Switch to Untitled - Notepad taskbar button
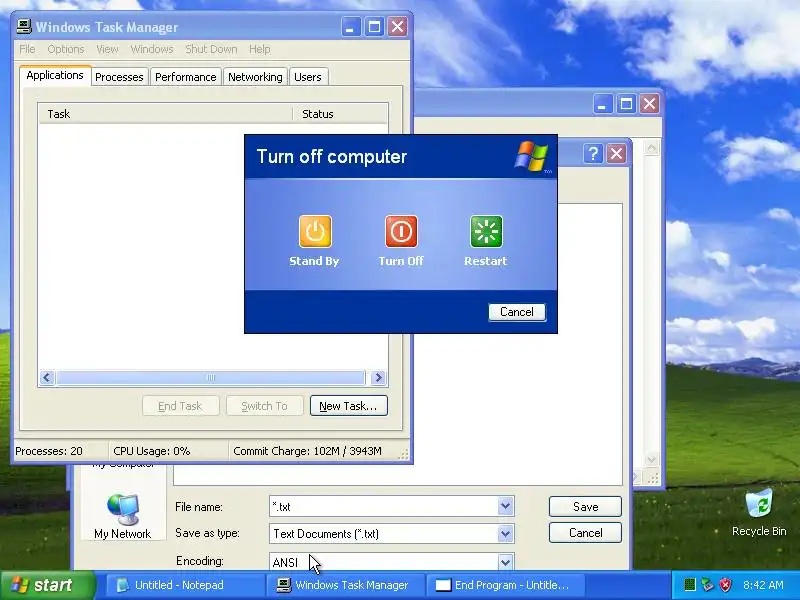 coord(186,585)
